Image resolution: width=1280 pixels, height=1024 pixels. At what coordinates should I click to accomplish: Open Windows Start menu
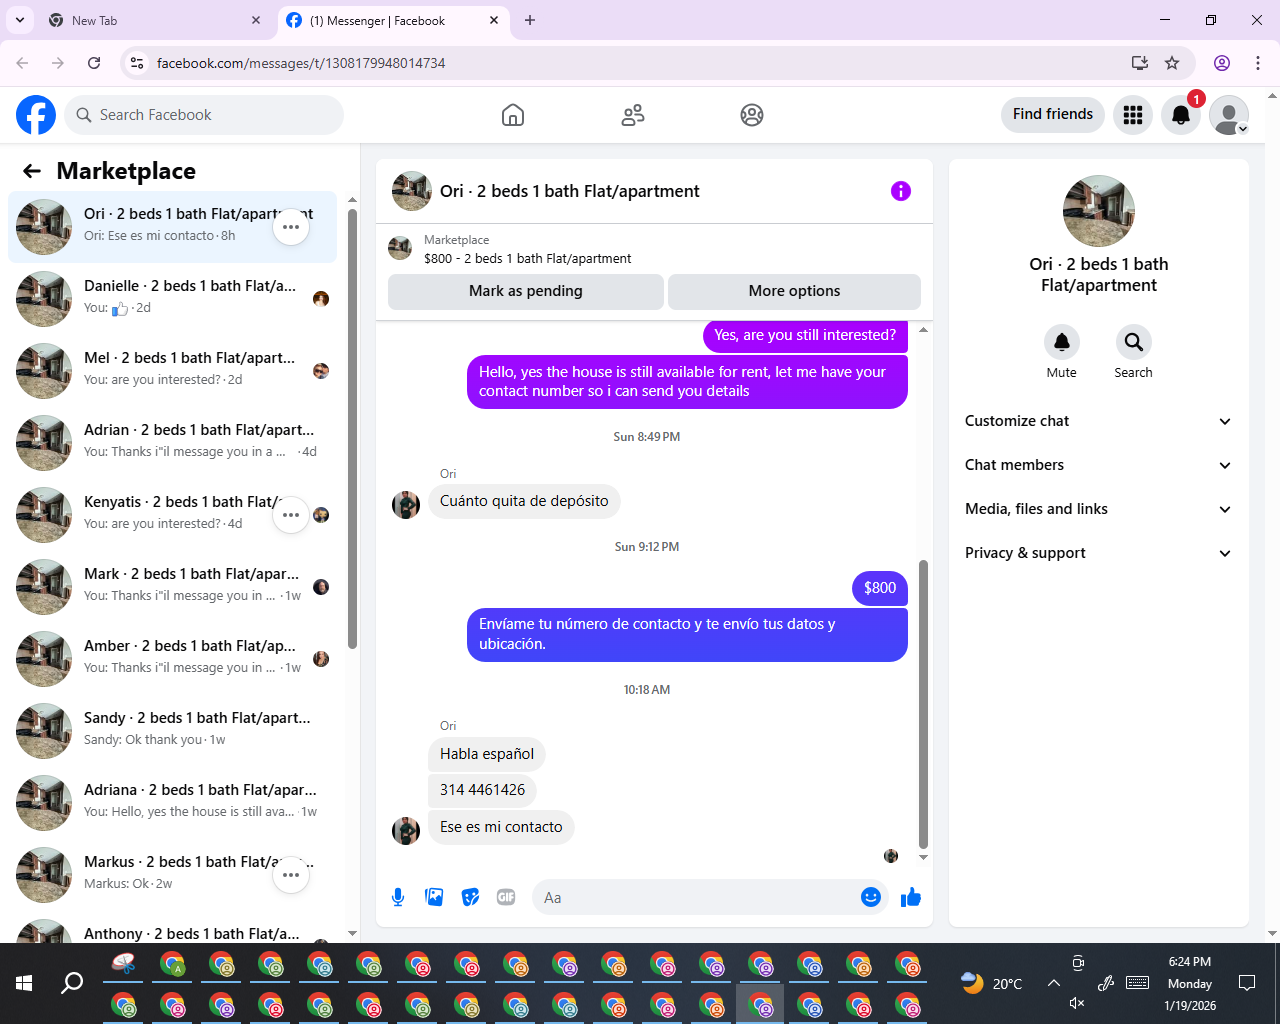(x=24, y=983)
